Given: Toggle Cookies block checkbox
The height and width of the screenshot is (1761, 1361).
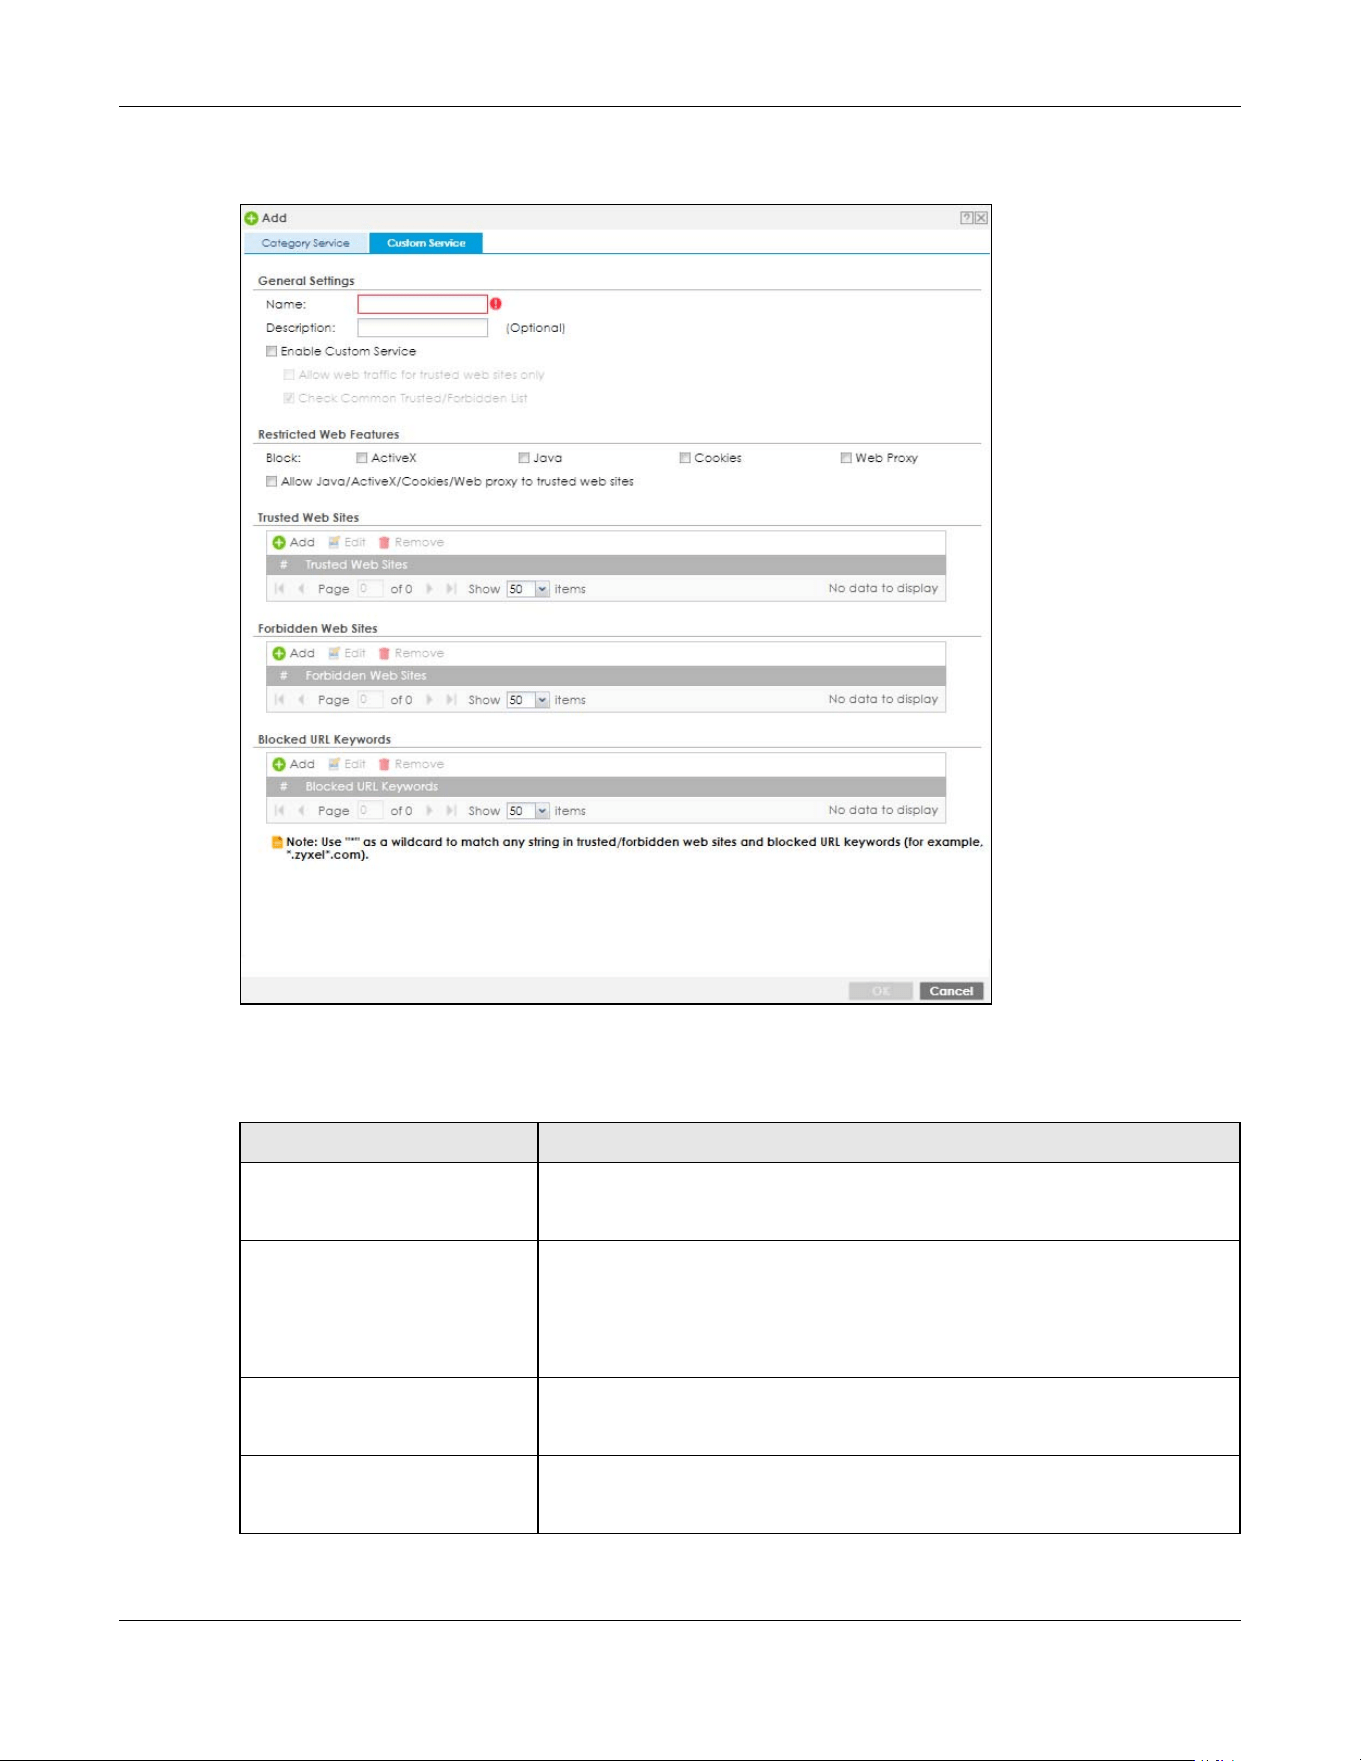Looking at the screenshot, I should [685, 458].
